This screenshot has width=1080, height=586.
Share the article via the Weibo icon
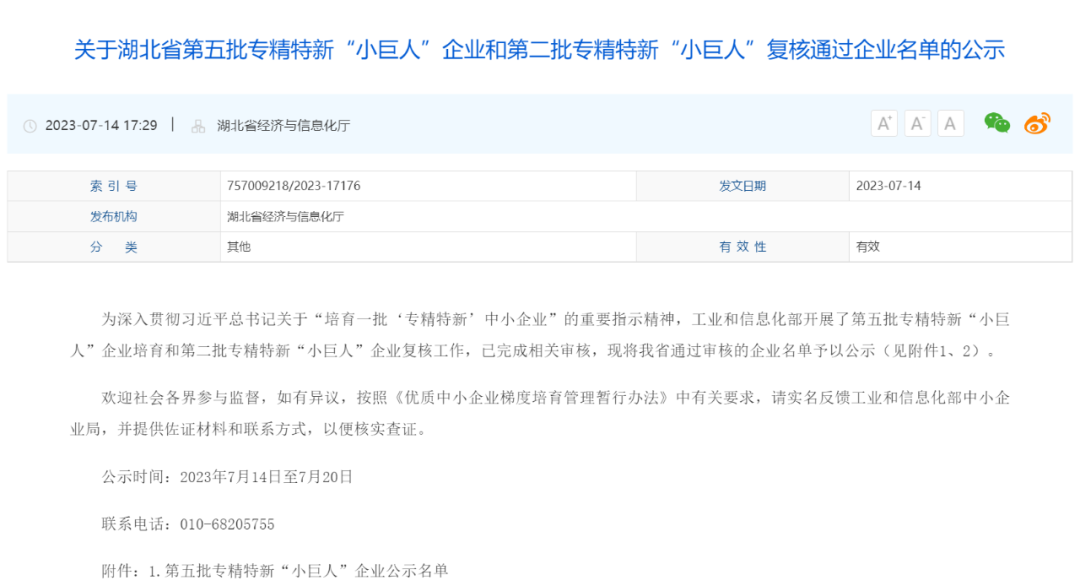(x=1037, y=122)
